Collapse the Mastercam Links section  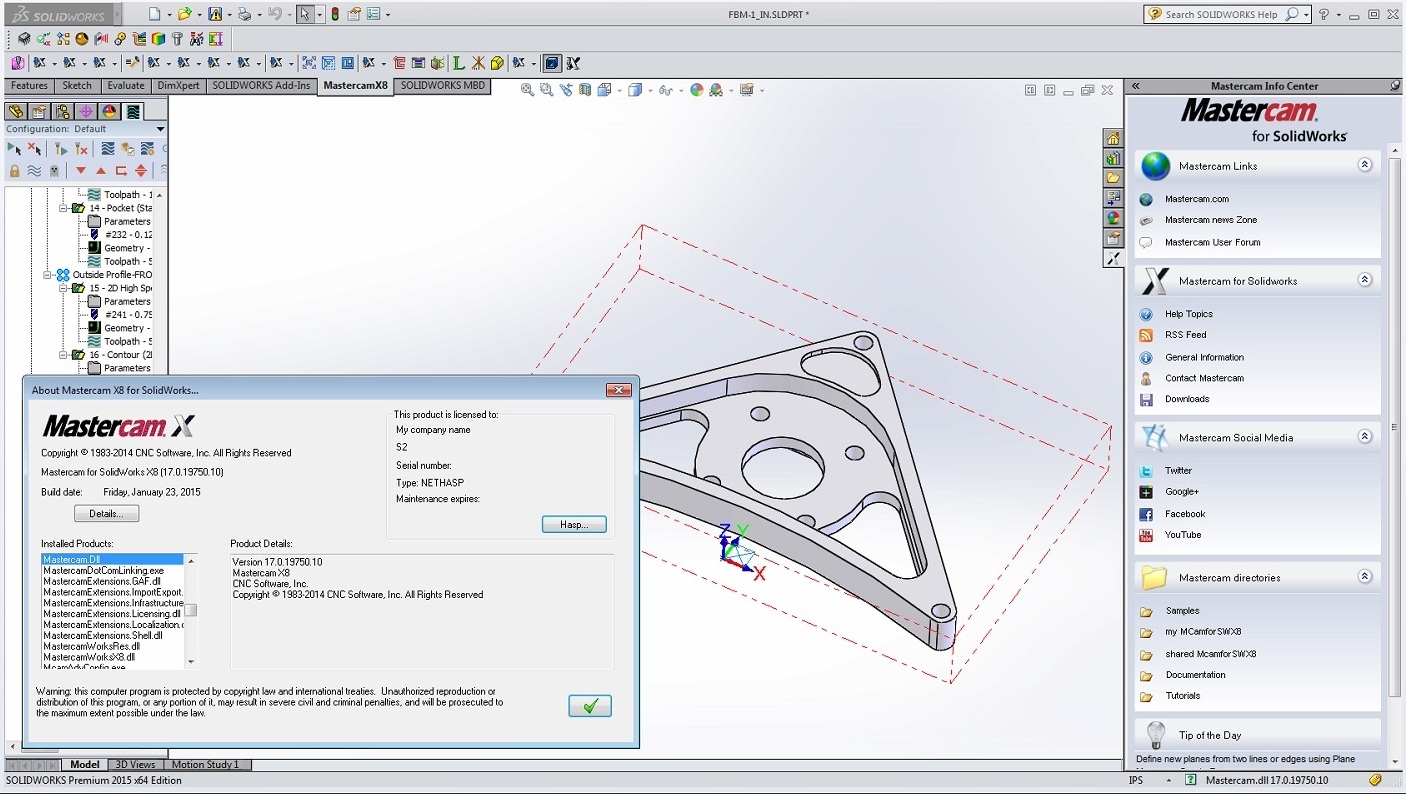click(1365, 165)
